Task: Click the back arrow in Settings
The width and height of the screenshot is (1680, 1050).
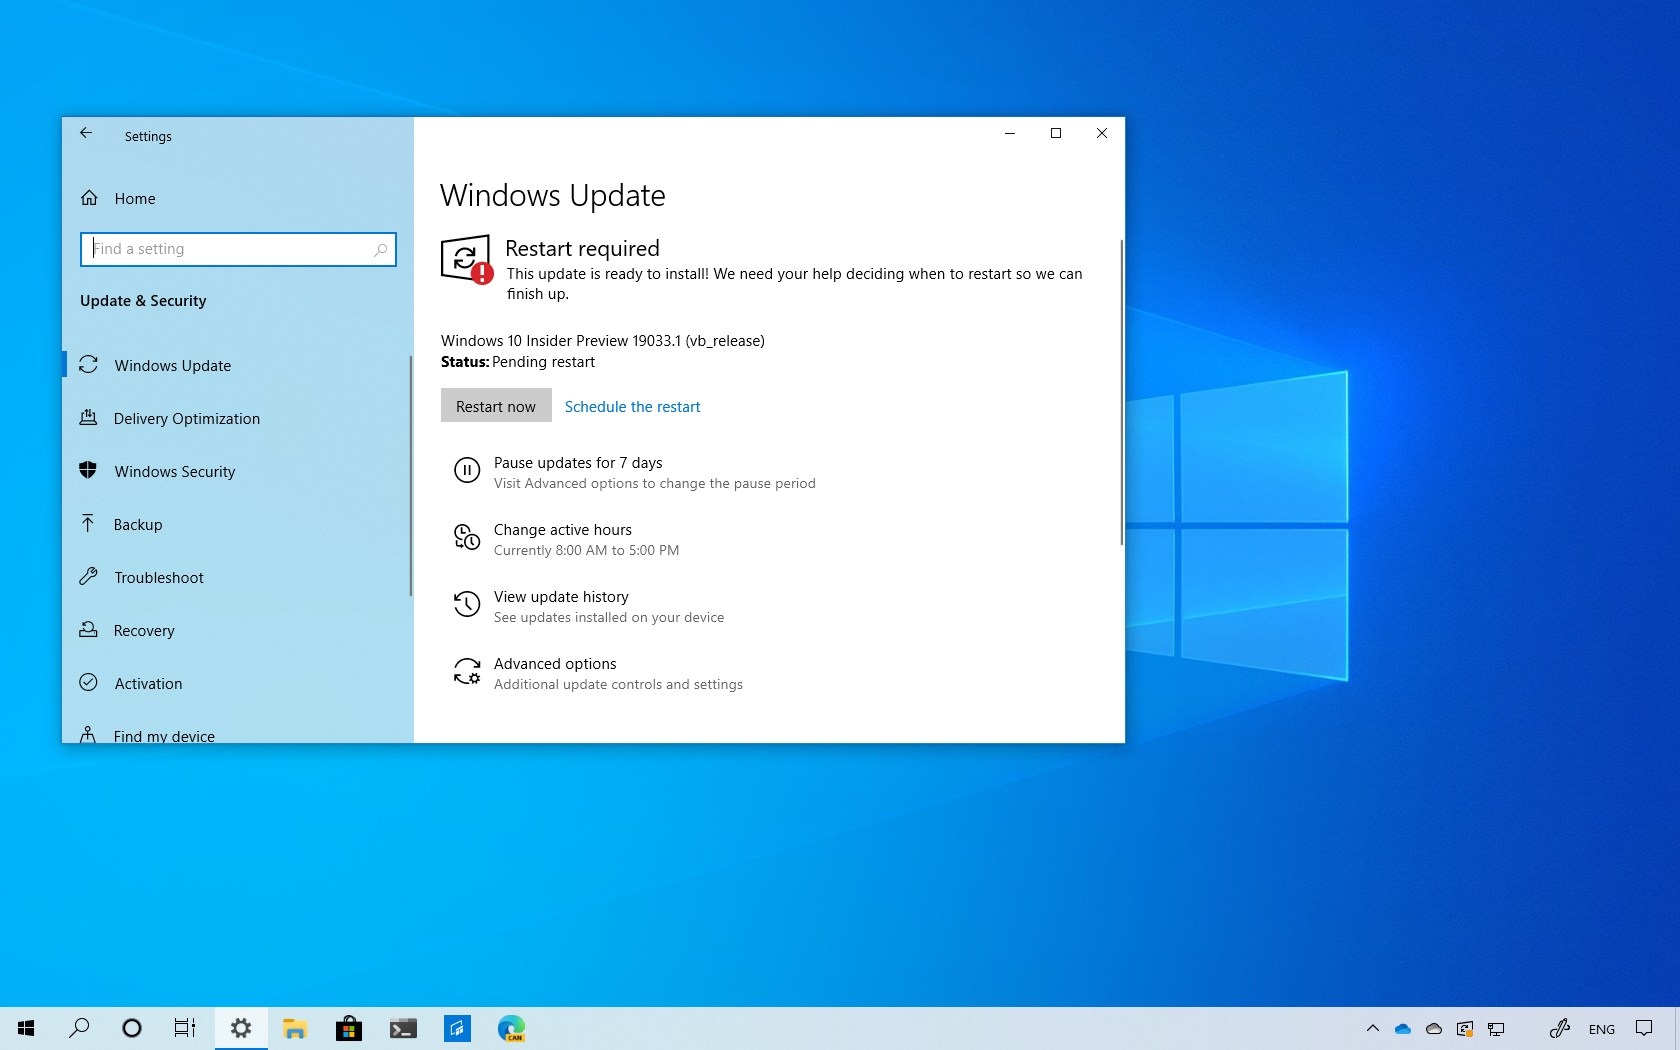Action: (86, 133)
